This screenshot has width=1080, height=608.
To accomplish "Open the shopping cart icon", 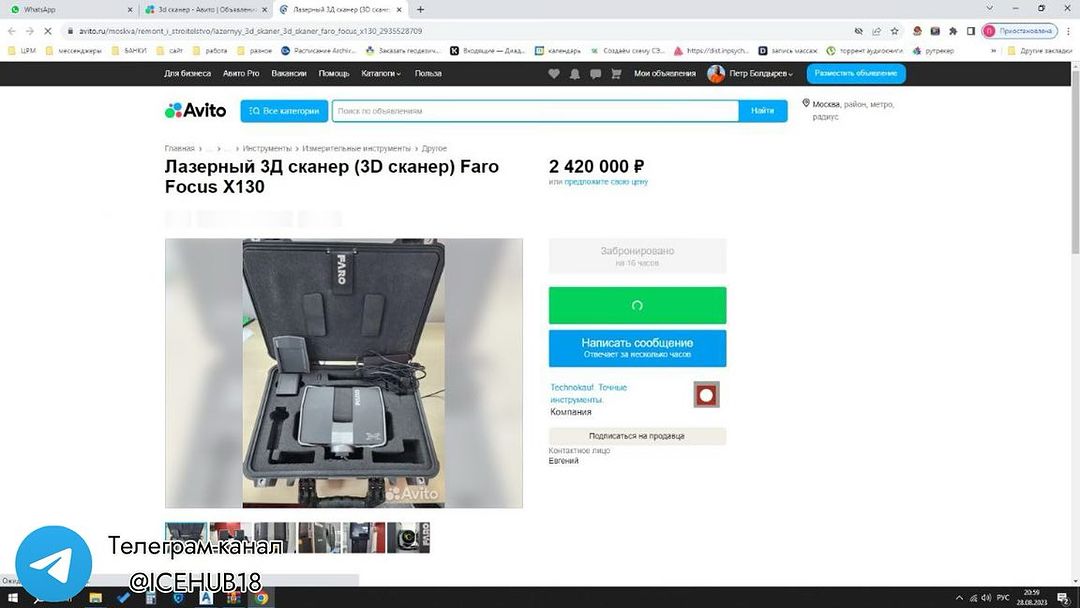I will click(x=616, y=74).
